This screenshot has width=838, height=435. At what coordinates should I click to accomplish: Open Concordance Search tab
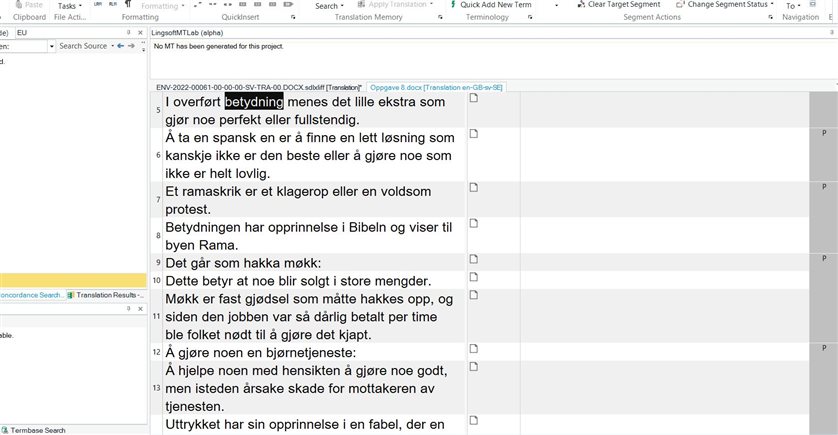pyautogui.click(x=32, y=295)
